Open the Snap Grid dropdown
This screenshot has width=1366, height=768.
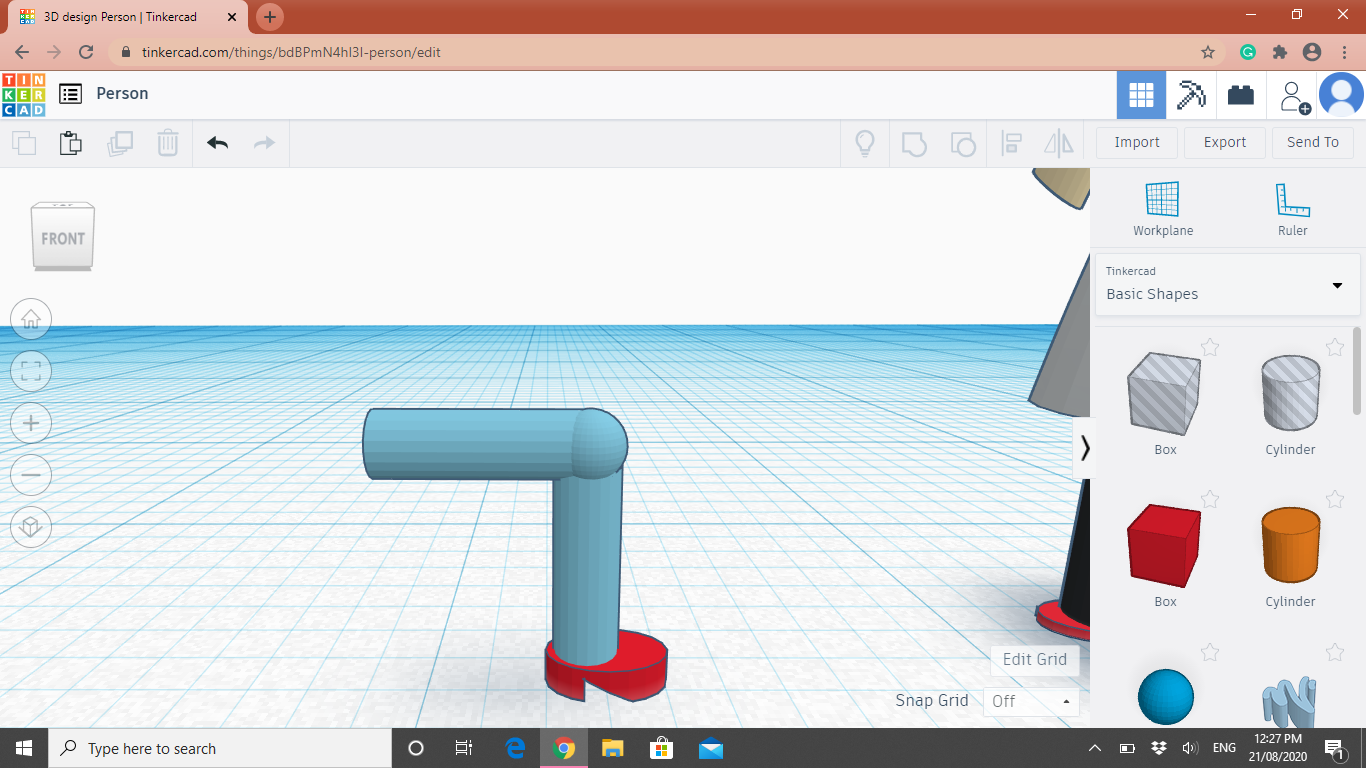[1031, 701]
